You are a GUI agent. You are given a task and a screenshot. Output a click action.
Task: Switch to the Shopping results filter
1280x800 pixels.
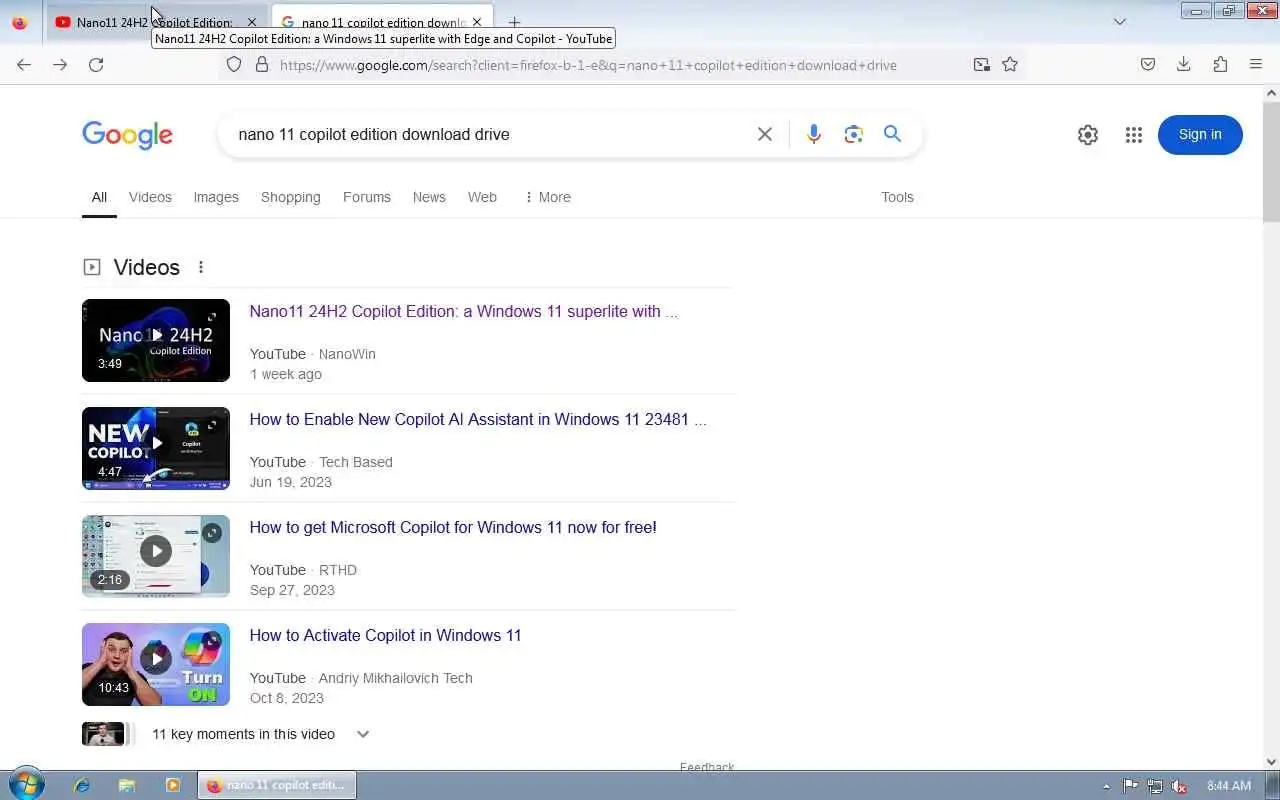click(291, 197)
